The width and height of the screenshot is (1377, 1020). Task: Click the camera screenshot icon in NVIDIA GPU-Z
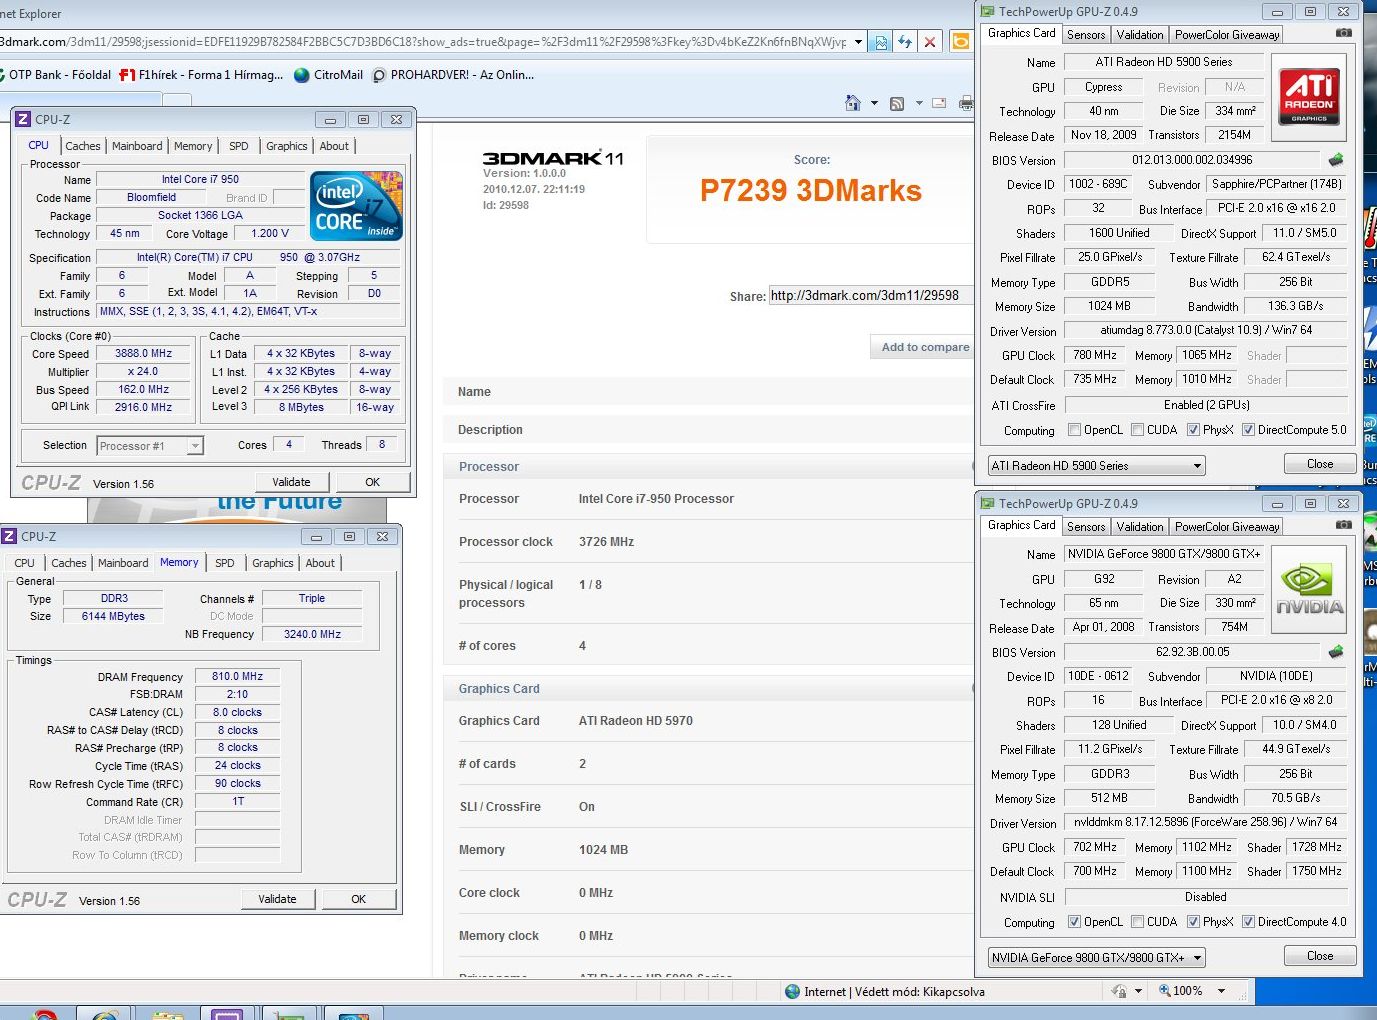[1344, 525]
